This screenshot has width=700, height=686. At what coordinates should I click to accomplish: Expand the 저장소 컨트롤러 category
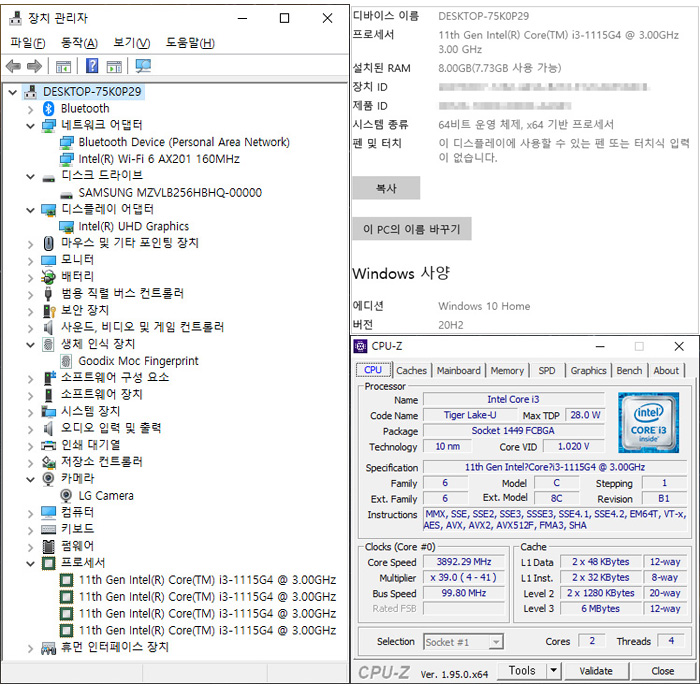[x=30, y=463]
